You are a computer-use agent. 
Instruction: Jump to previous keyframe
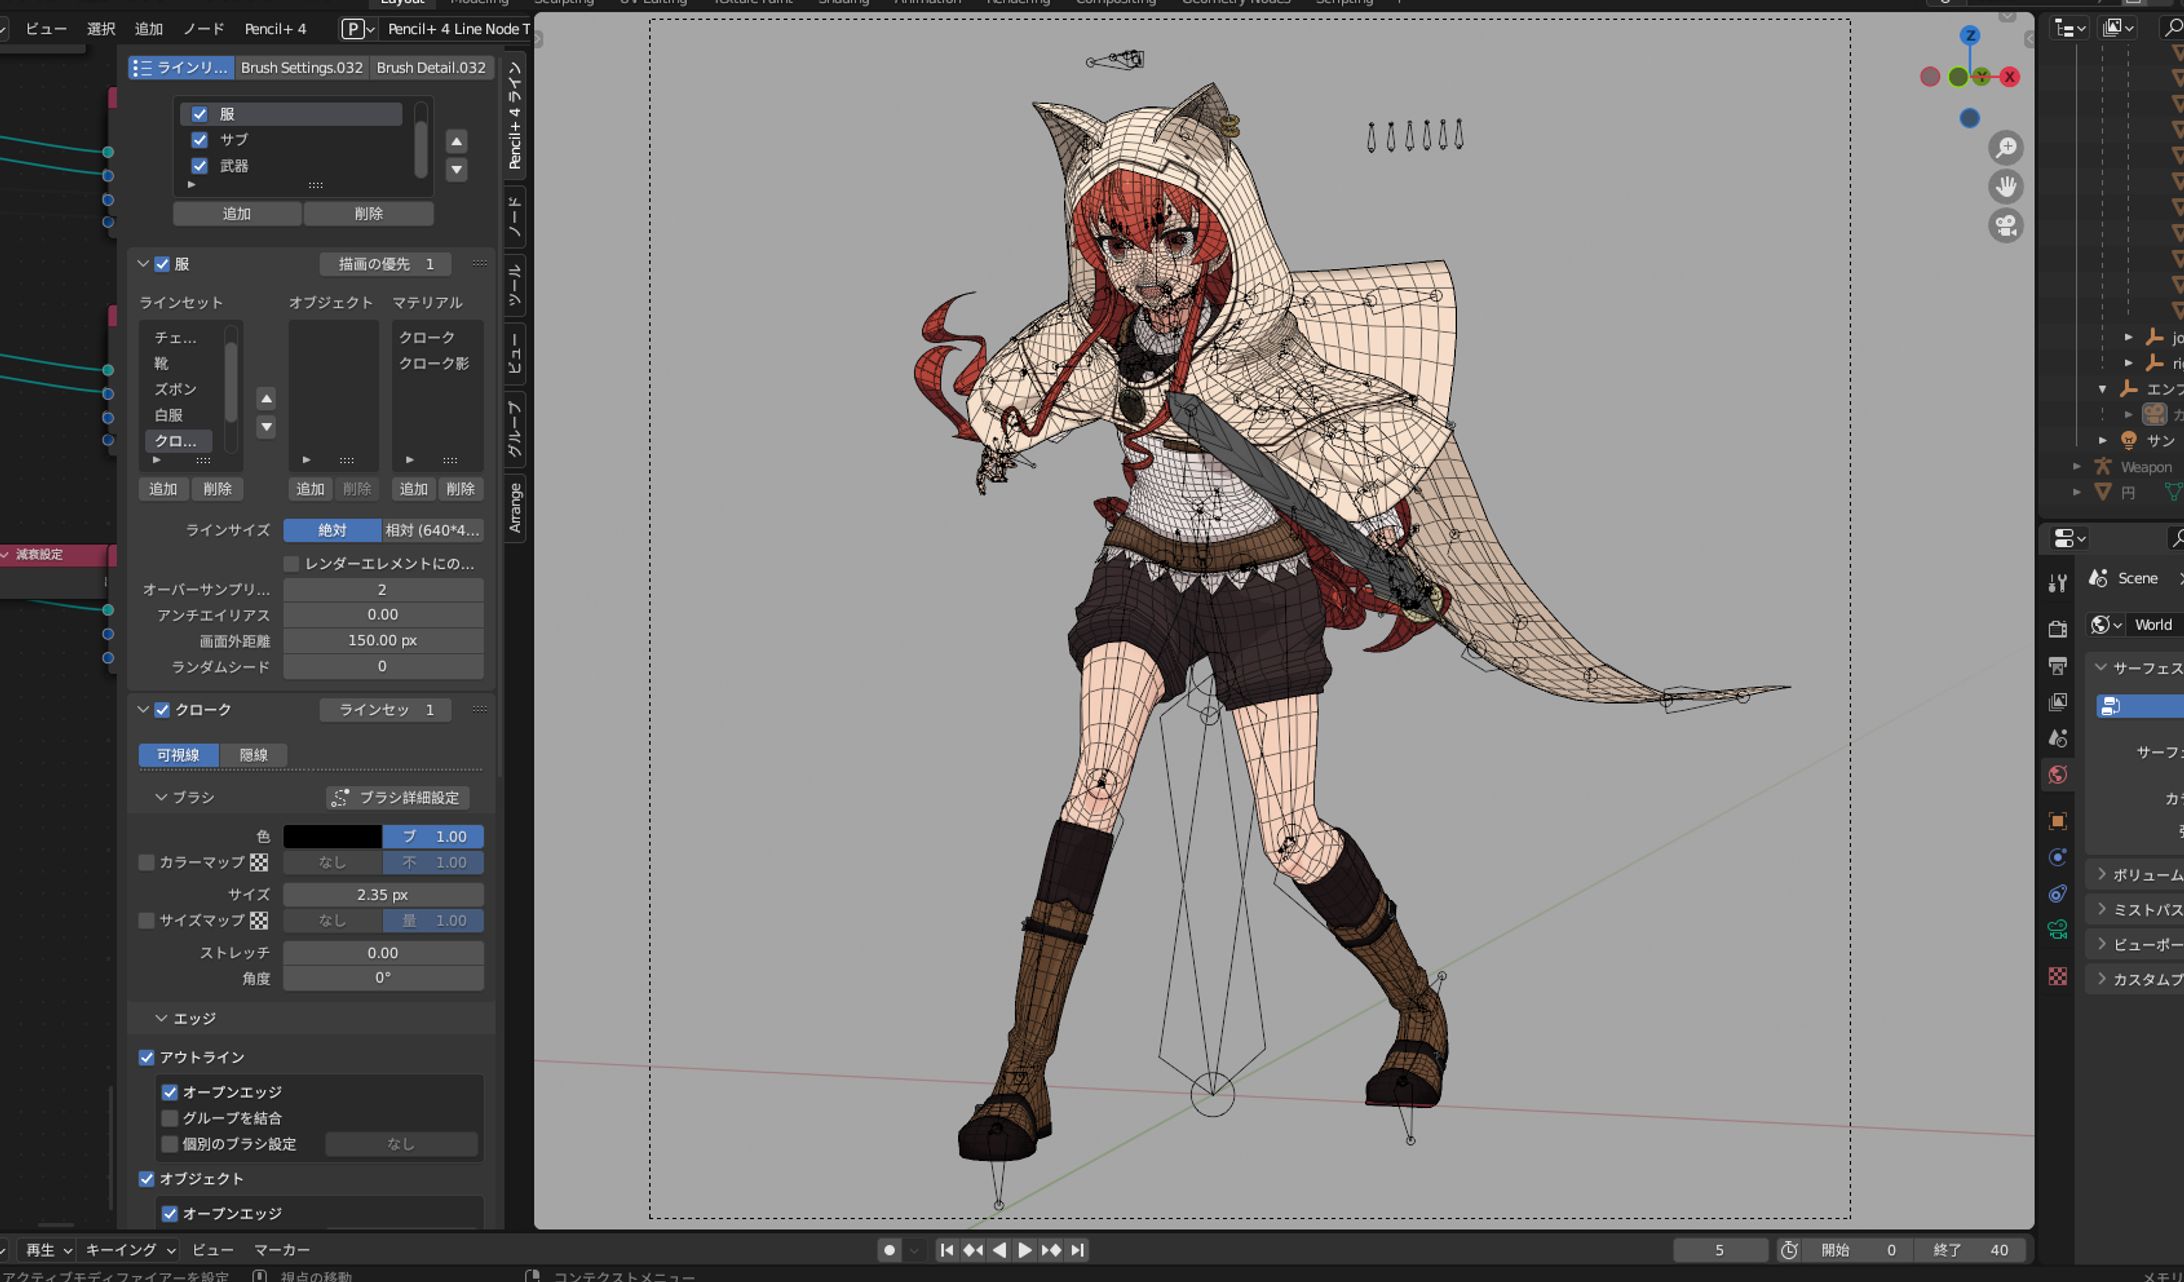972,1250
